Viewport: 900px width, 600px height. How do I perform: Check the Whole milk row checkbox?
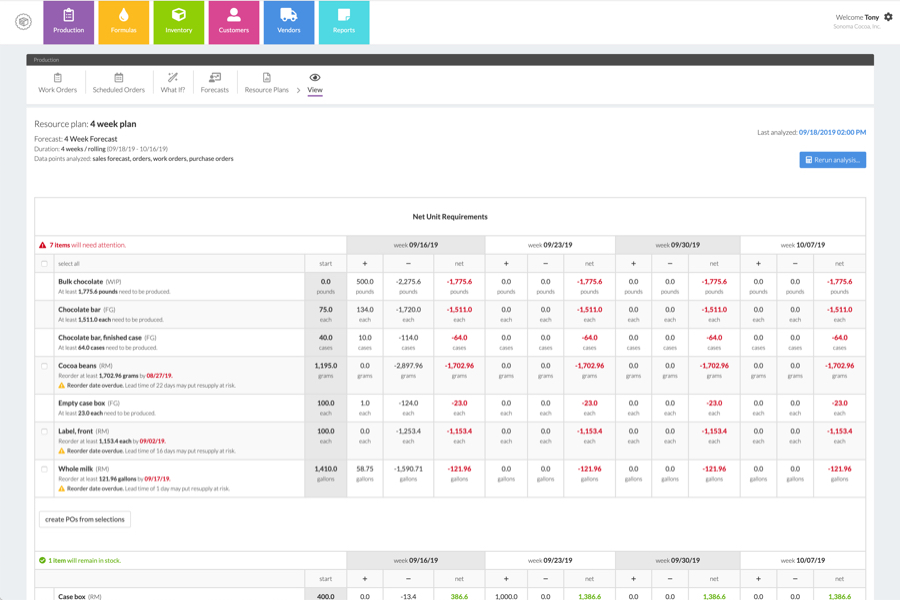pos(44,469)
